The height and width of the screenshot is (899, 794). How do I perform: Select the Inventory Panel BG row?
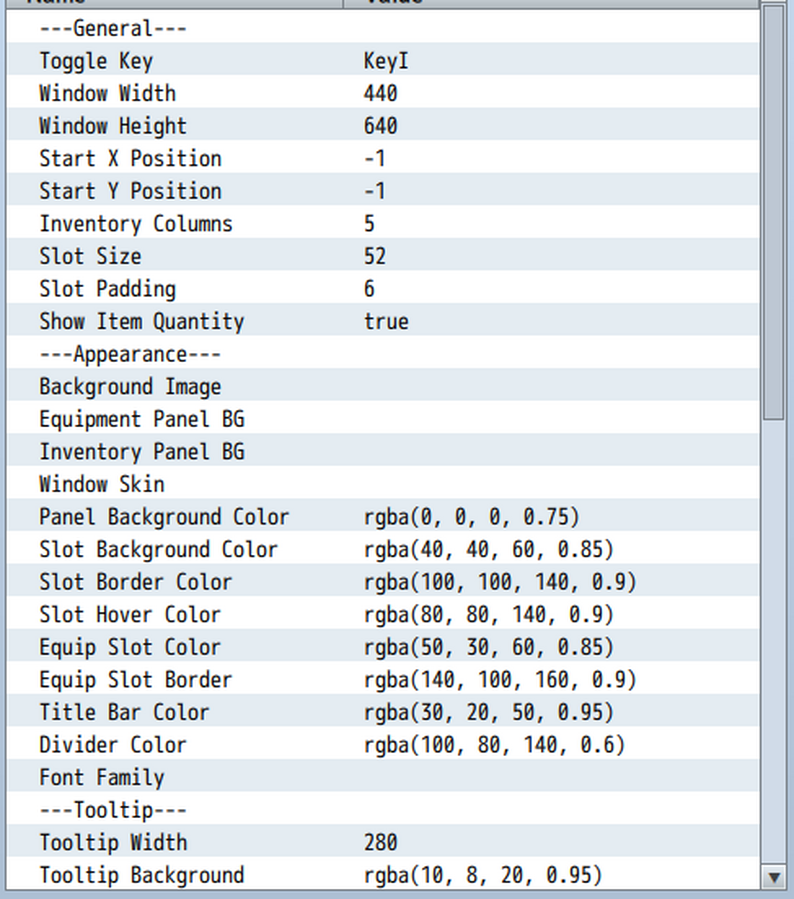[x=383, y=452]
